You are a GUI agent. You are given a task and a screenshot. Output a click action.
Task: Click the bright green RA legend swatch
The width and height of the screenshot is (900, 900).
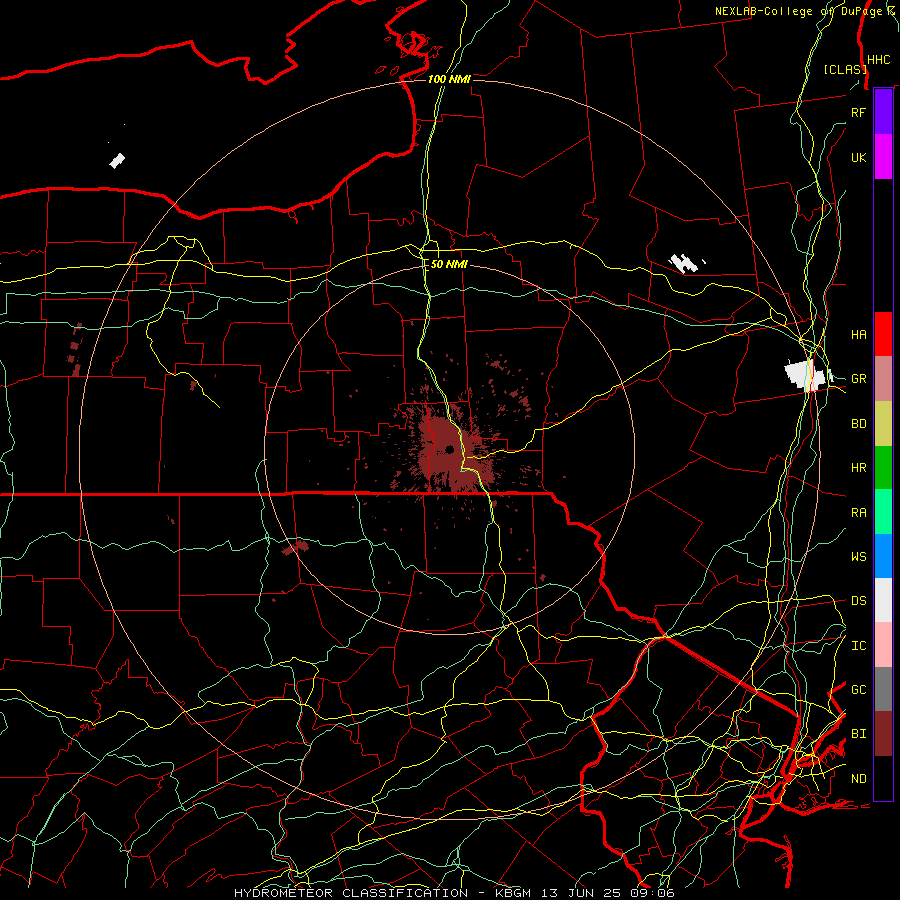pos(883,512)
